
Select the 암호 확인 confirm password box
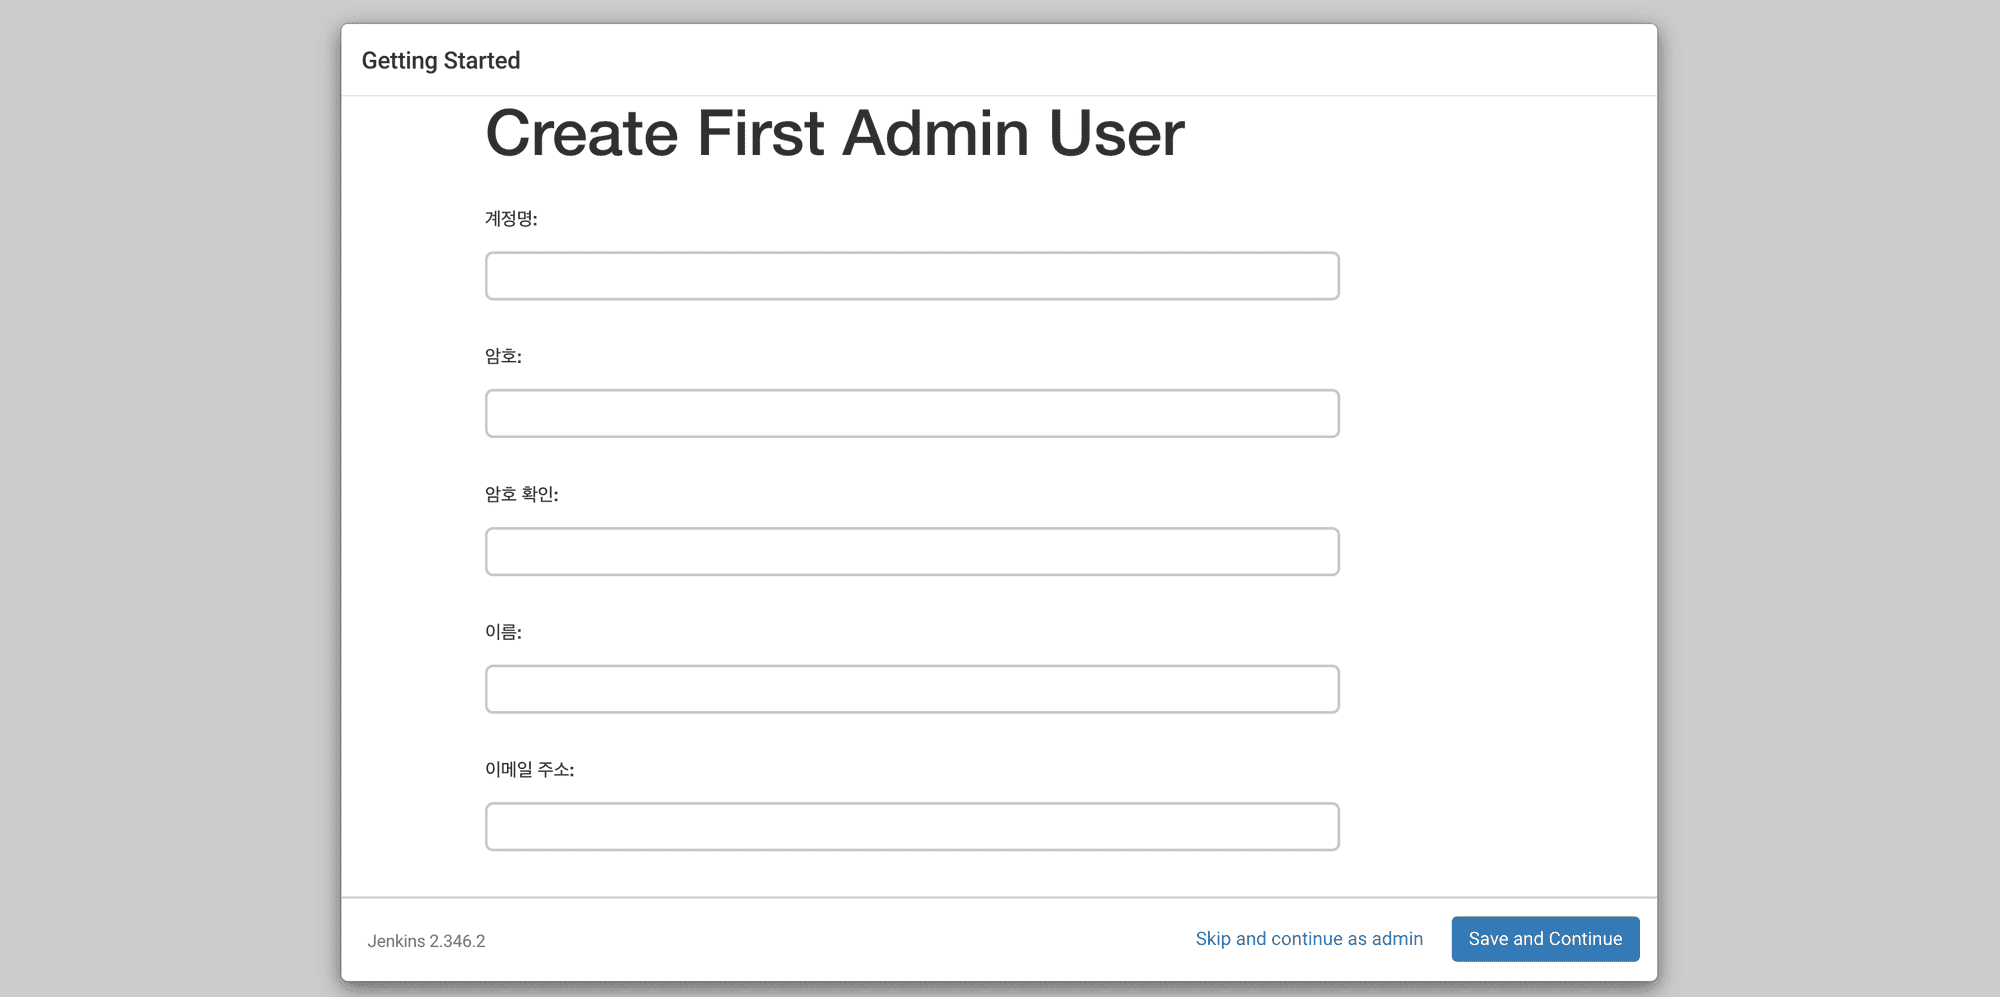pyautogui.click(x=911, y=552)
